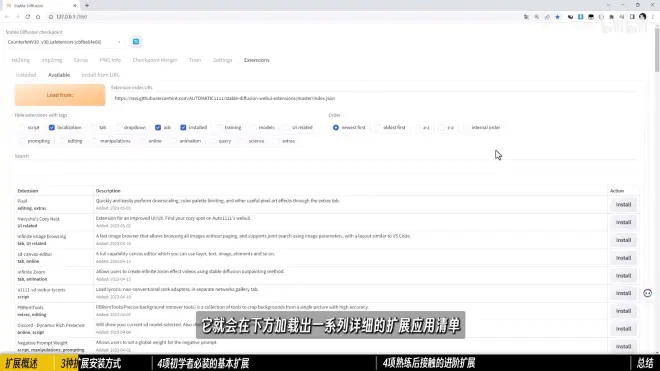Uncheck the installed tag checkbox
The image size is (660, 371).
click(183, 127)
